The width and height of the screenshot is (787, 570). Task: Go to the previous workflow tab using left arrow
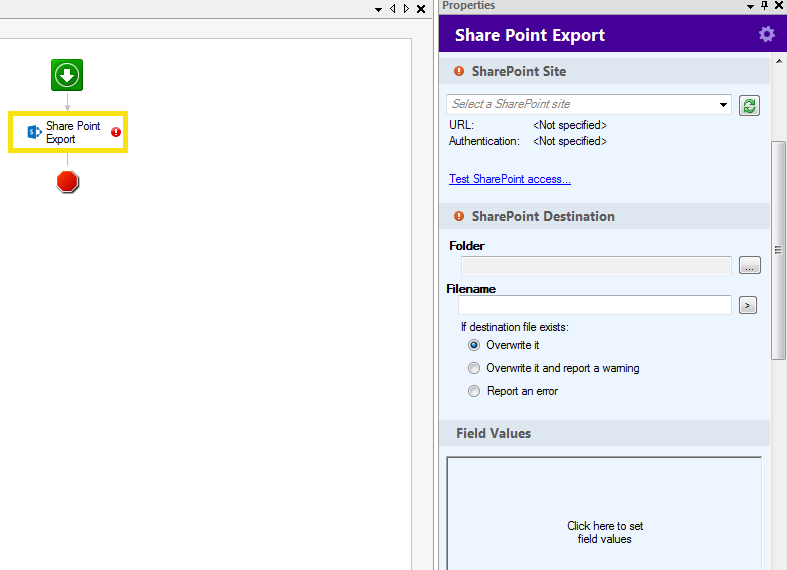point(392,9)
